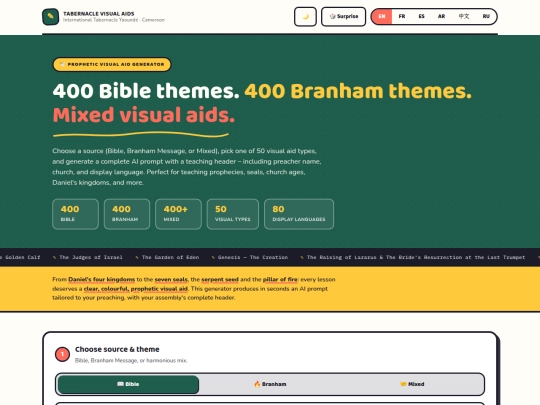
Task: Switch language to RU
Action: coord(486,17)
